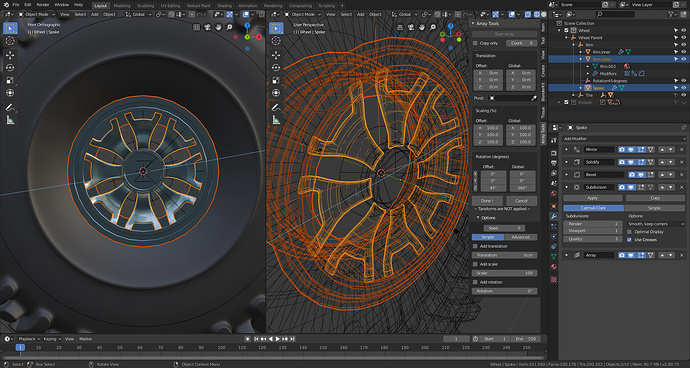
Task: Select the Transform tool in left viewport
Action: click(10, 93)
